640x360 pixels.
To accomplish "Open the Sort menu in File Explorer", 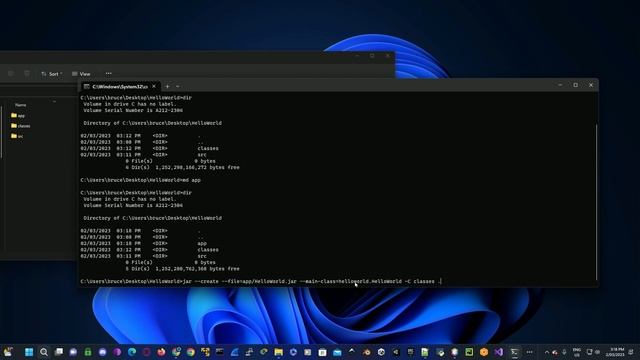I will tap(51, 74).
